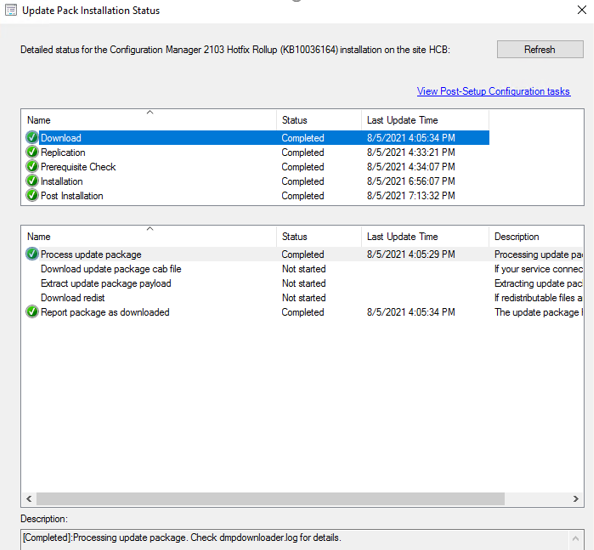Click description text mentioning dmpdownloader.log

click(182, 538)
